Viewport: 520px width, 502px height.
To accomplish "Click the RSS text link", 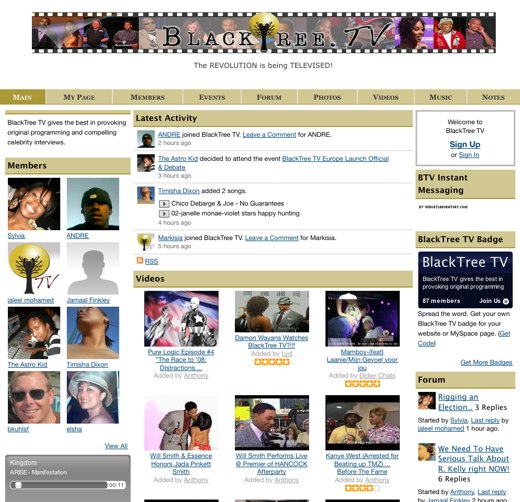I will tap(151, 261).
